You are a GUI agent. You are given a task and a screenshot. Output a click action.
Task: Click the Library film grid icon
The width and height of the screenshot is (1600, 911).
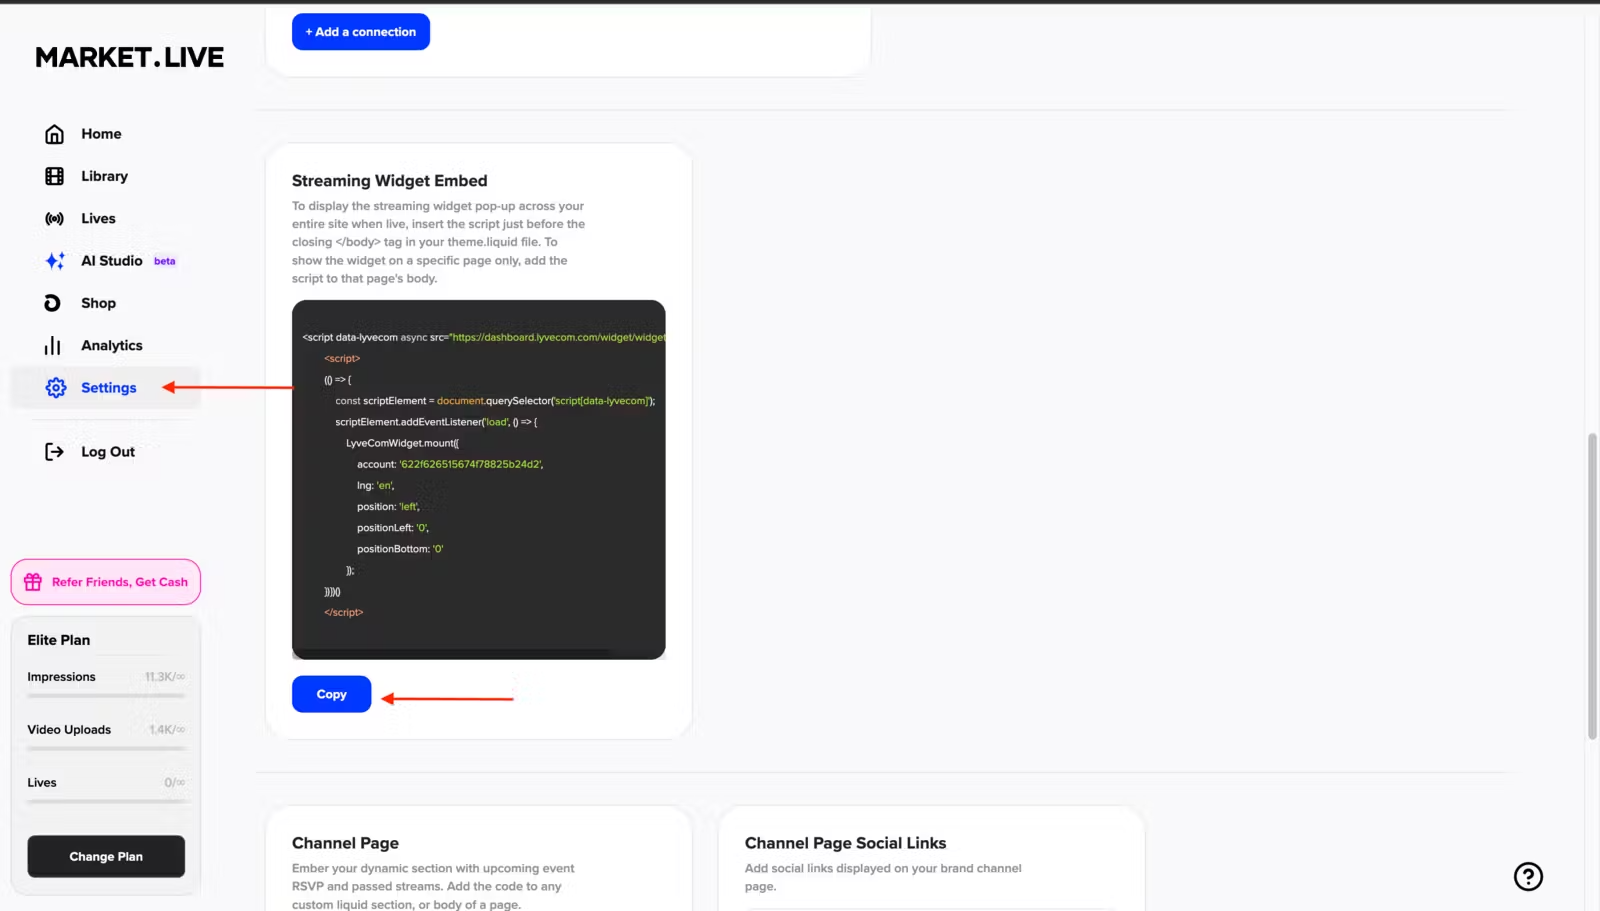point(55,176)
